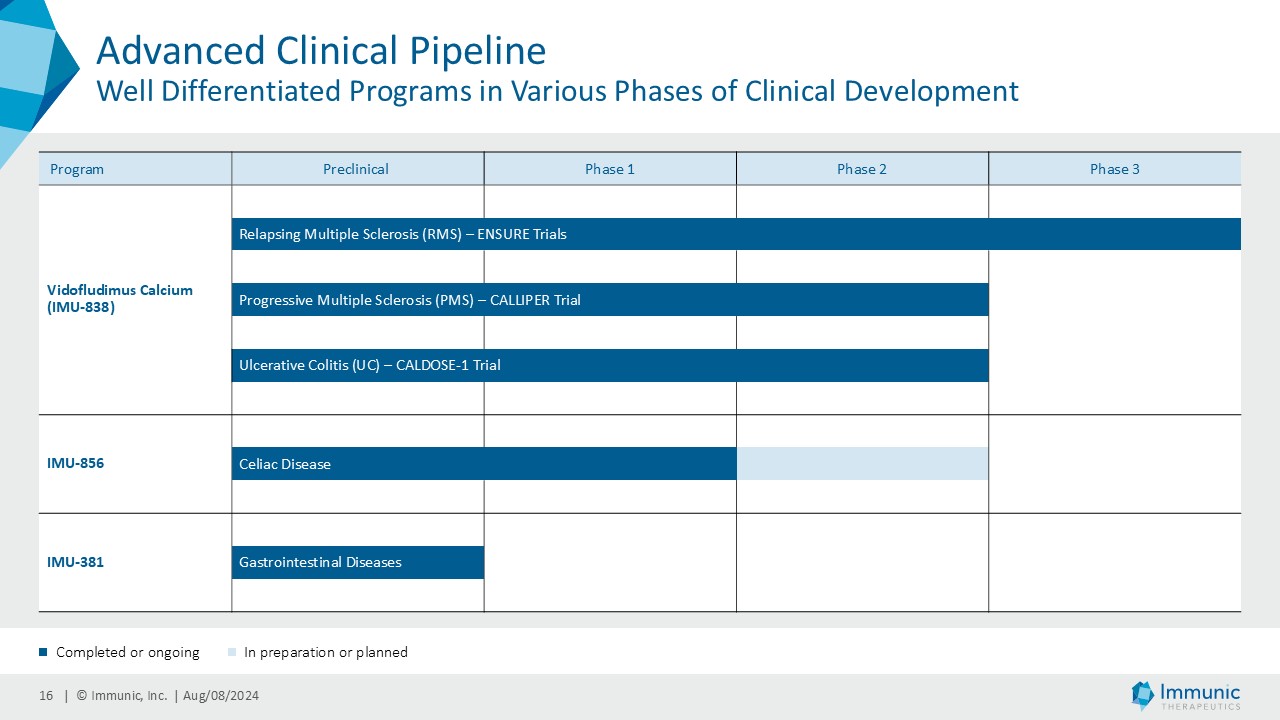Click the Gastrointestinal Diseases bar
Viewport: 1280px width, 720px height.
[x=358, y=562]
